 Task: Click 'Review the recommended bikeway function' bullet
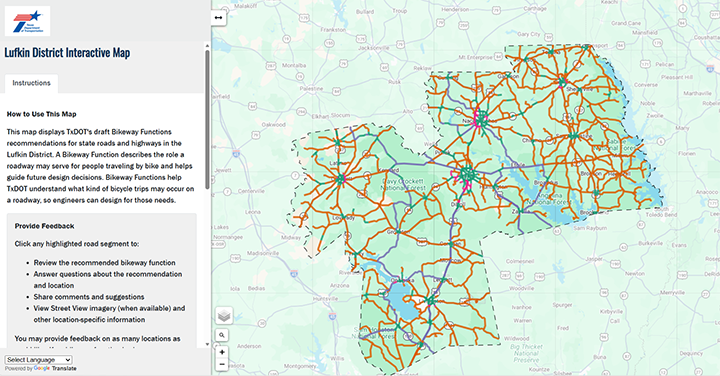[x=104, y=263]
